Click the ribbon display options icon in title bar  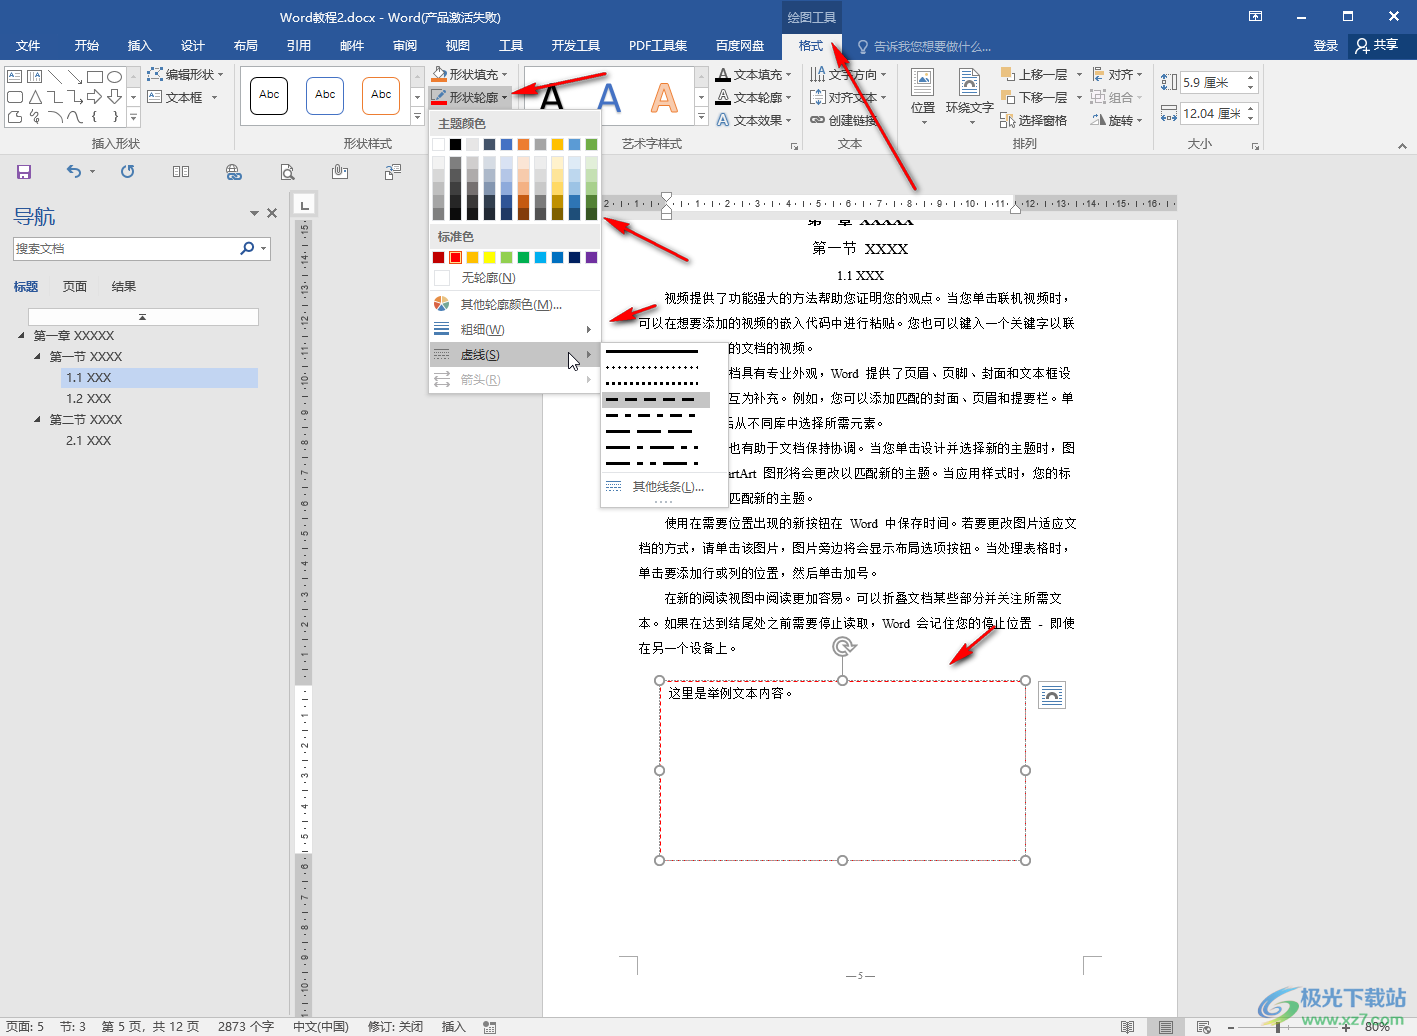click(x=1256, y=16)
